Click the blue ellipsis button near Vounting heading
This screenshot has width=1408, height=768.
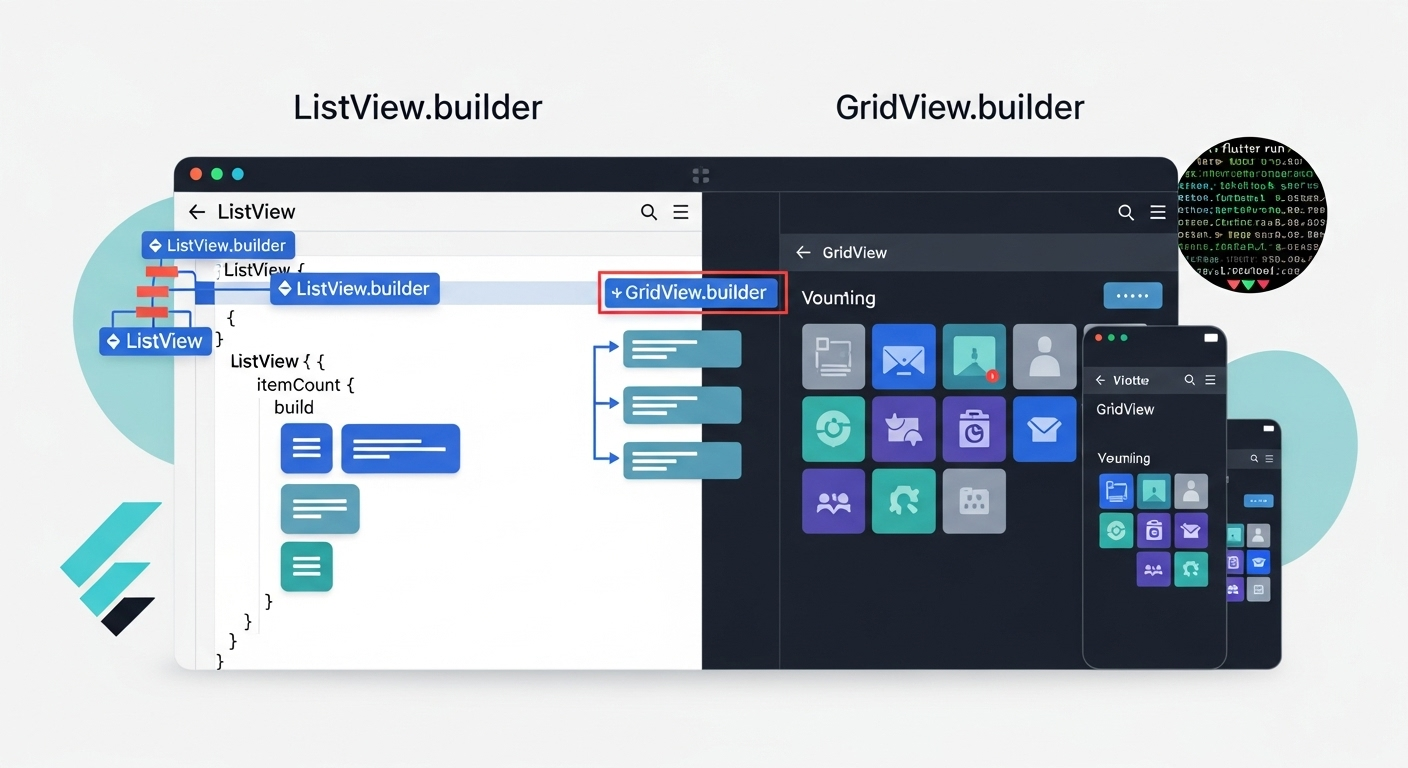tap(1132, 295)
